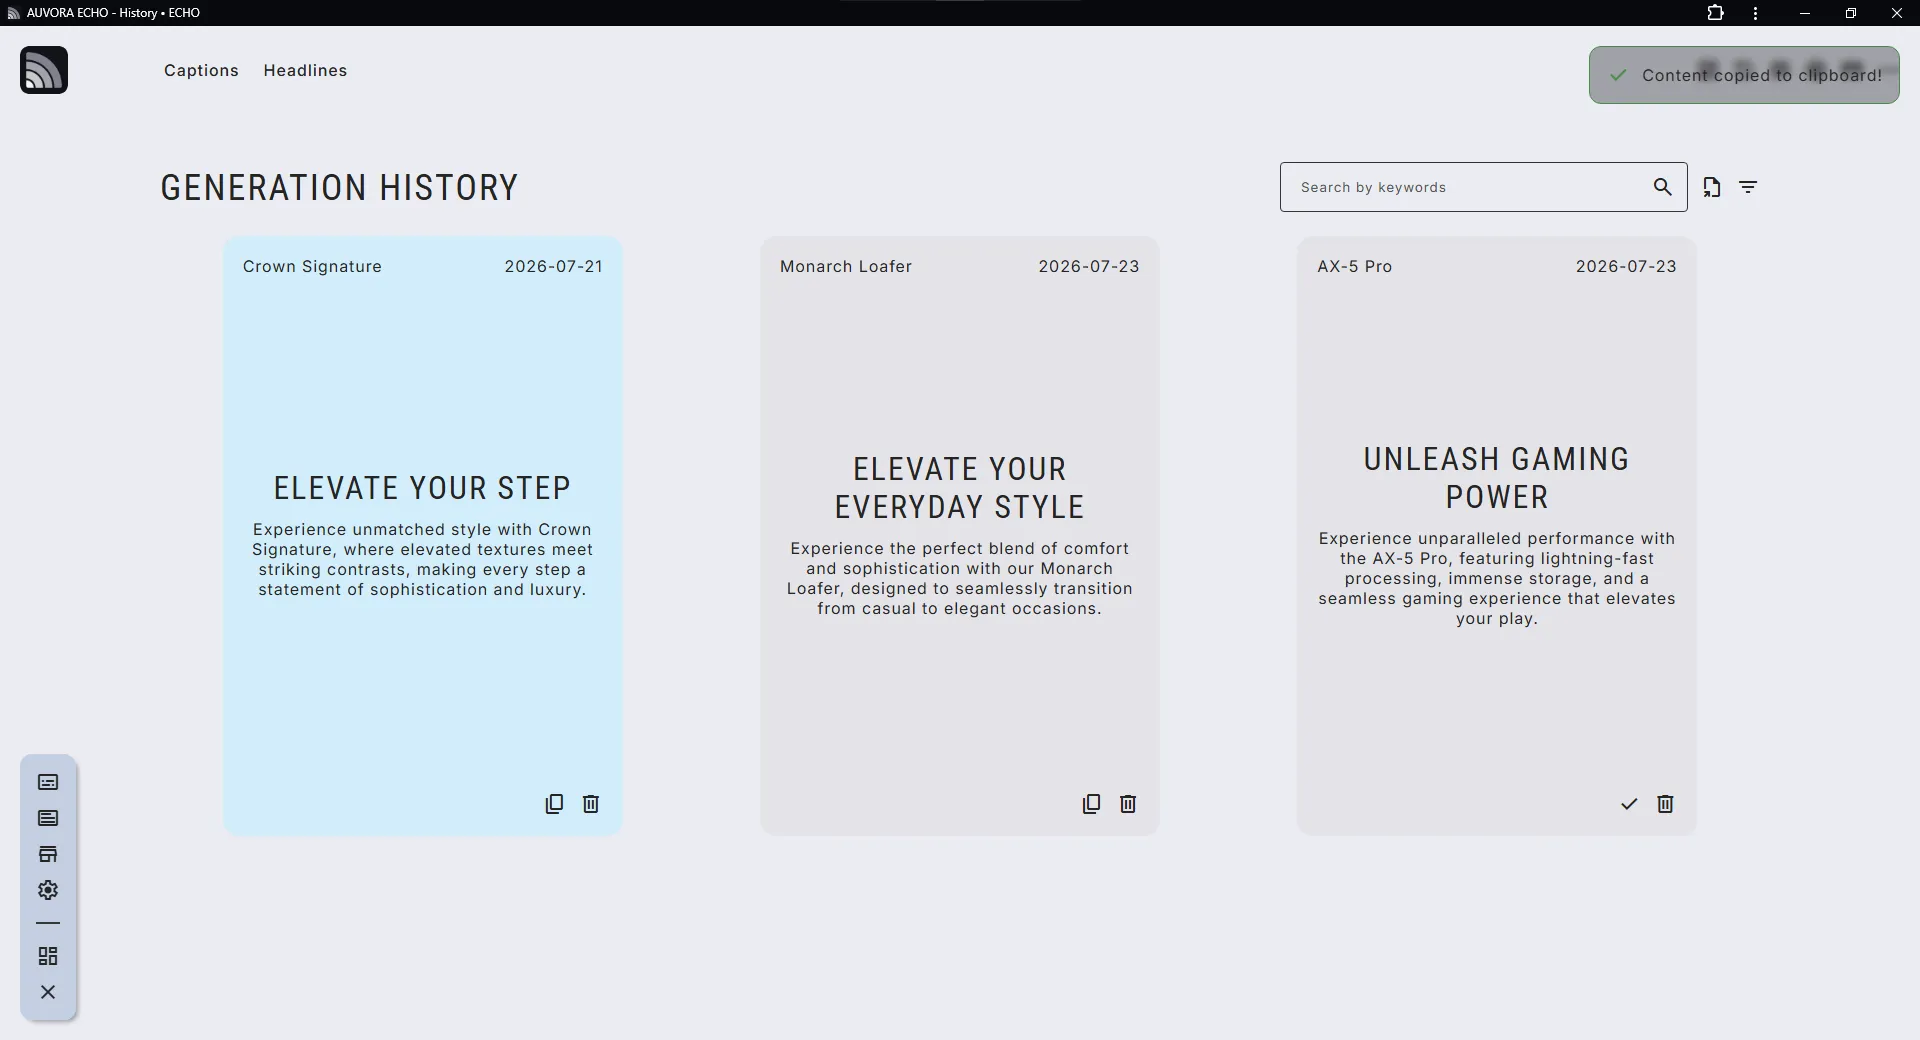Screen dimensions: 1920x1040
Task: Click the AUVORA ECHO logo icon
Action: click(x=44, y=70)
